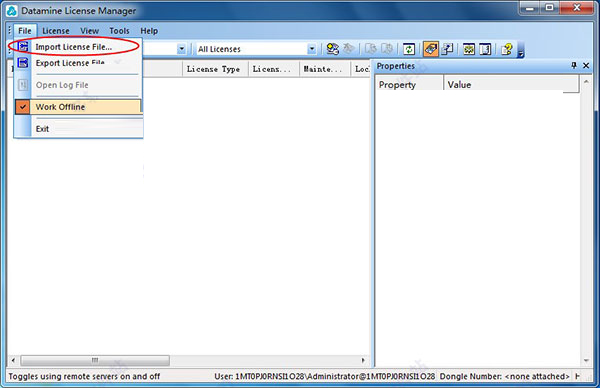Pin the Properties panel with the pushpin icon
The height and width of the screenshot is (388, 600).
click(574, 65)
